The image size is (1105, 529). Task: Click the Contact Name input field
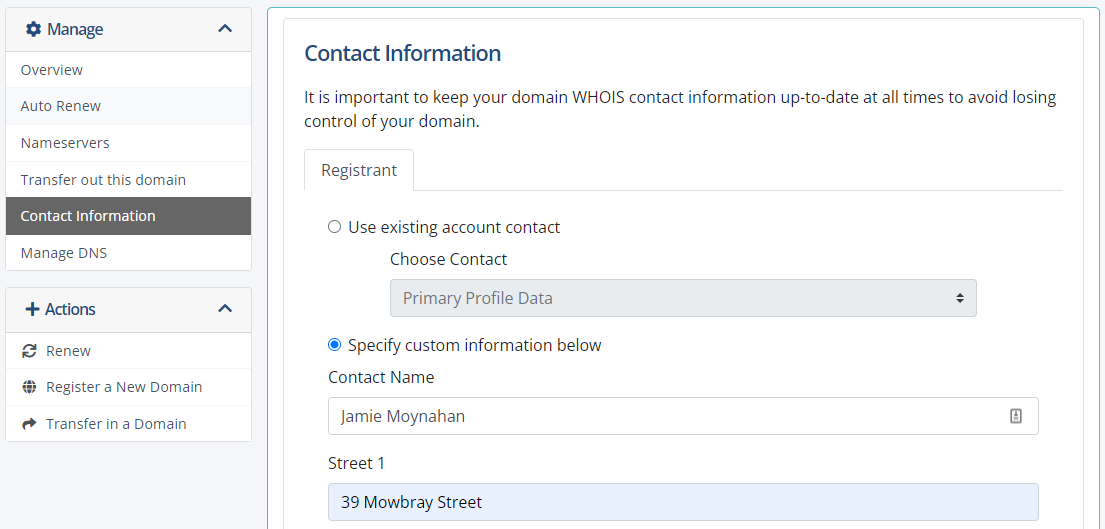683,416
